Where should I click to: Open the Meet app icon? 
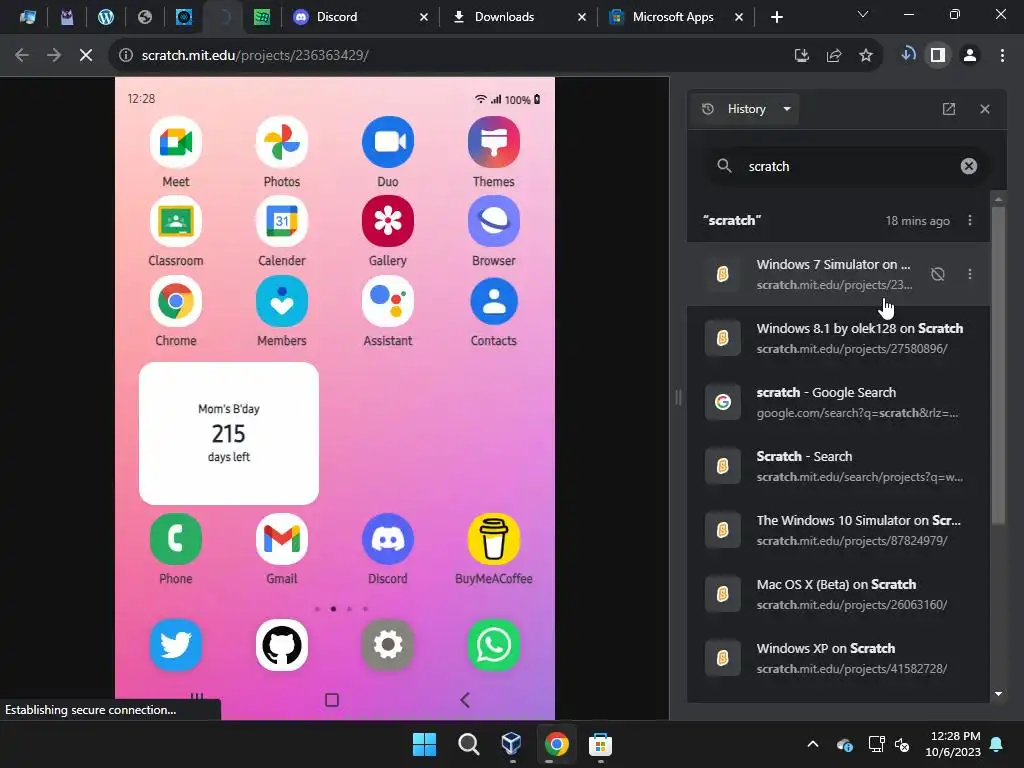tap(176, 142)
